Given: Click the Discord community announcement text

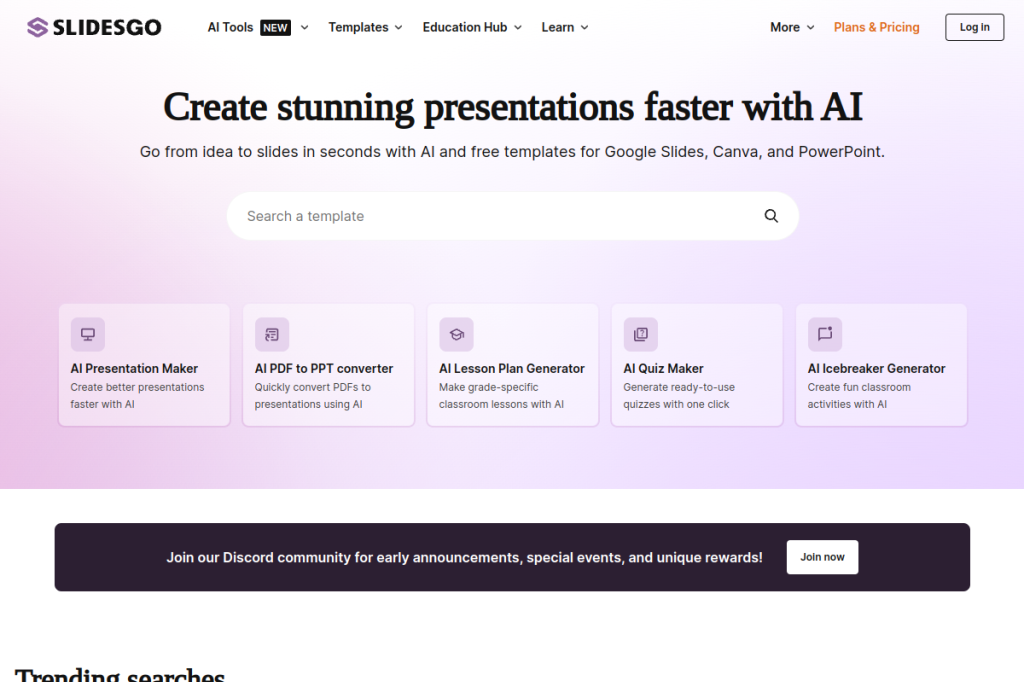Looking at the screenshot, I should (x=464, y=557).
